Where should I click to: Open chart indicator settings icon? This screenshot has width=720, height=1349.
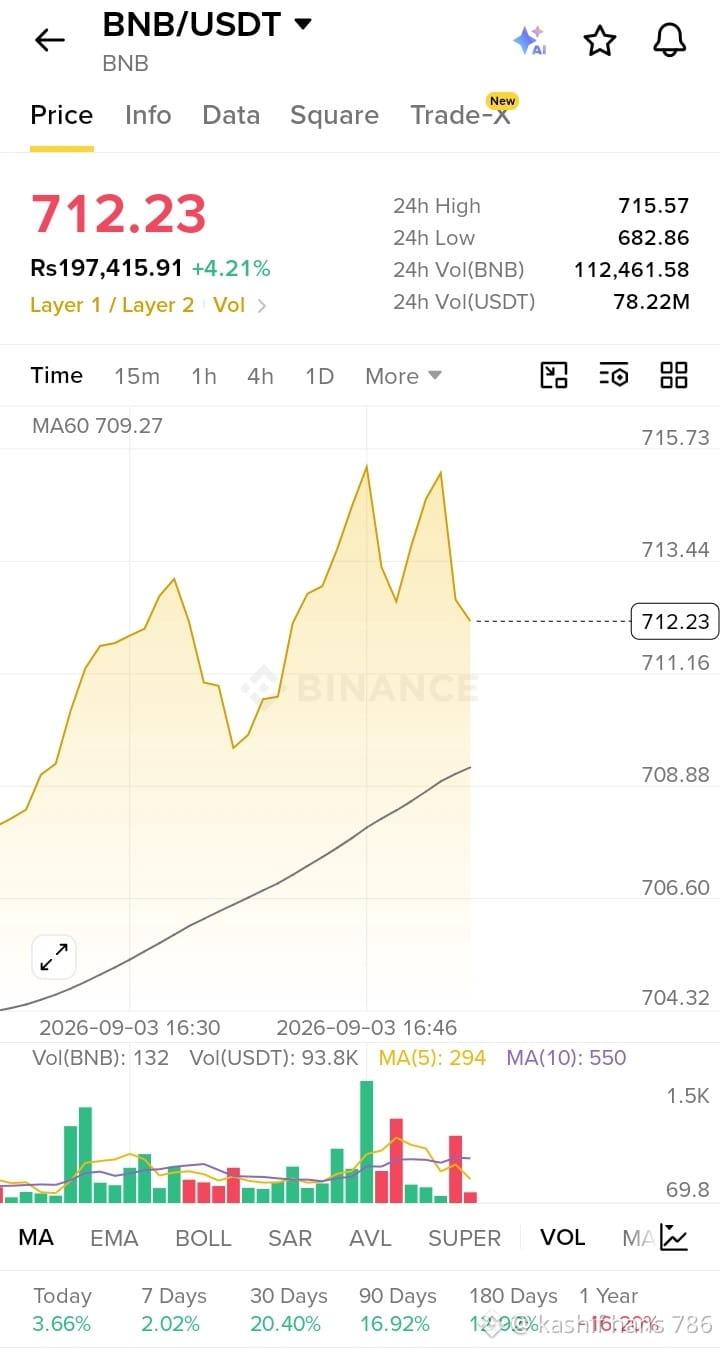[x=613, y=375]
